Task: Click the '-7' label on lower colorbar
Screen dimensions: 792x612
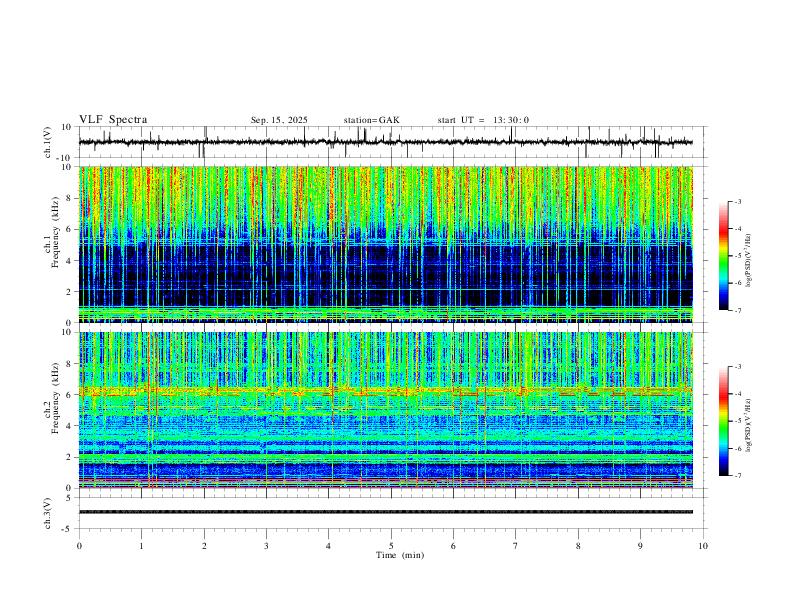Action: [737, 476]
